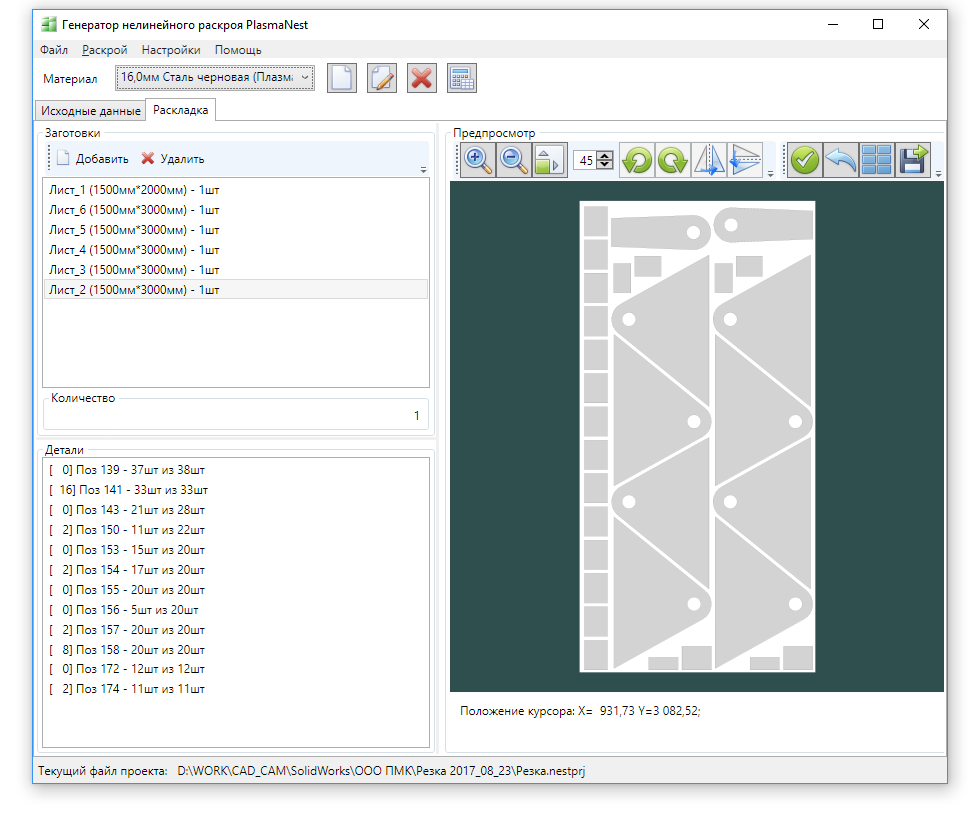Screen dimensions: 980x816
Task: Click the rotate counterclockwise green arrow icon
Action: [x=637, y=160]
